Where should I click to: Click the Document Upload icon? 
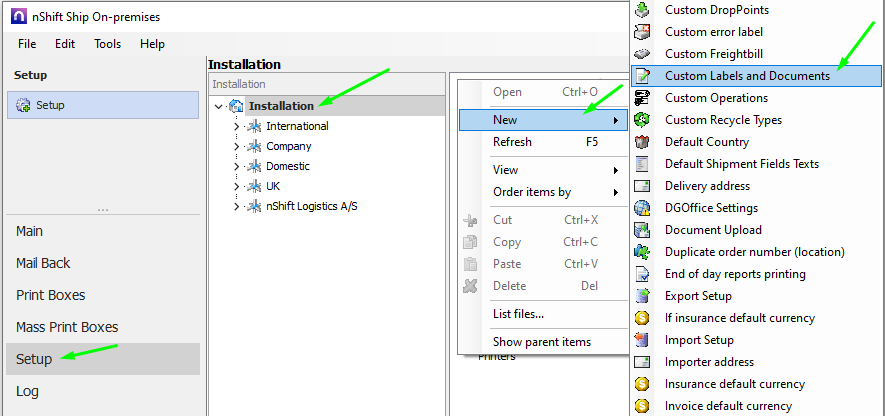tap(643, 230)
